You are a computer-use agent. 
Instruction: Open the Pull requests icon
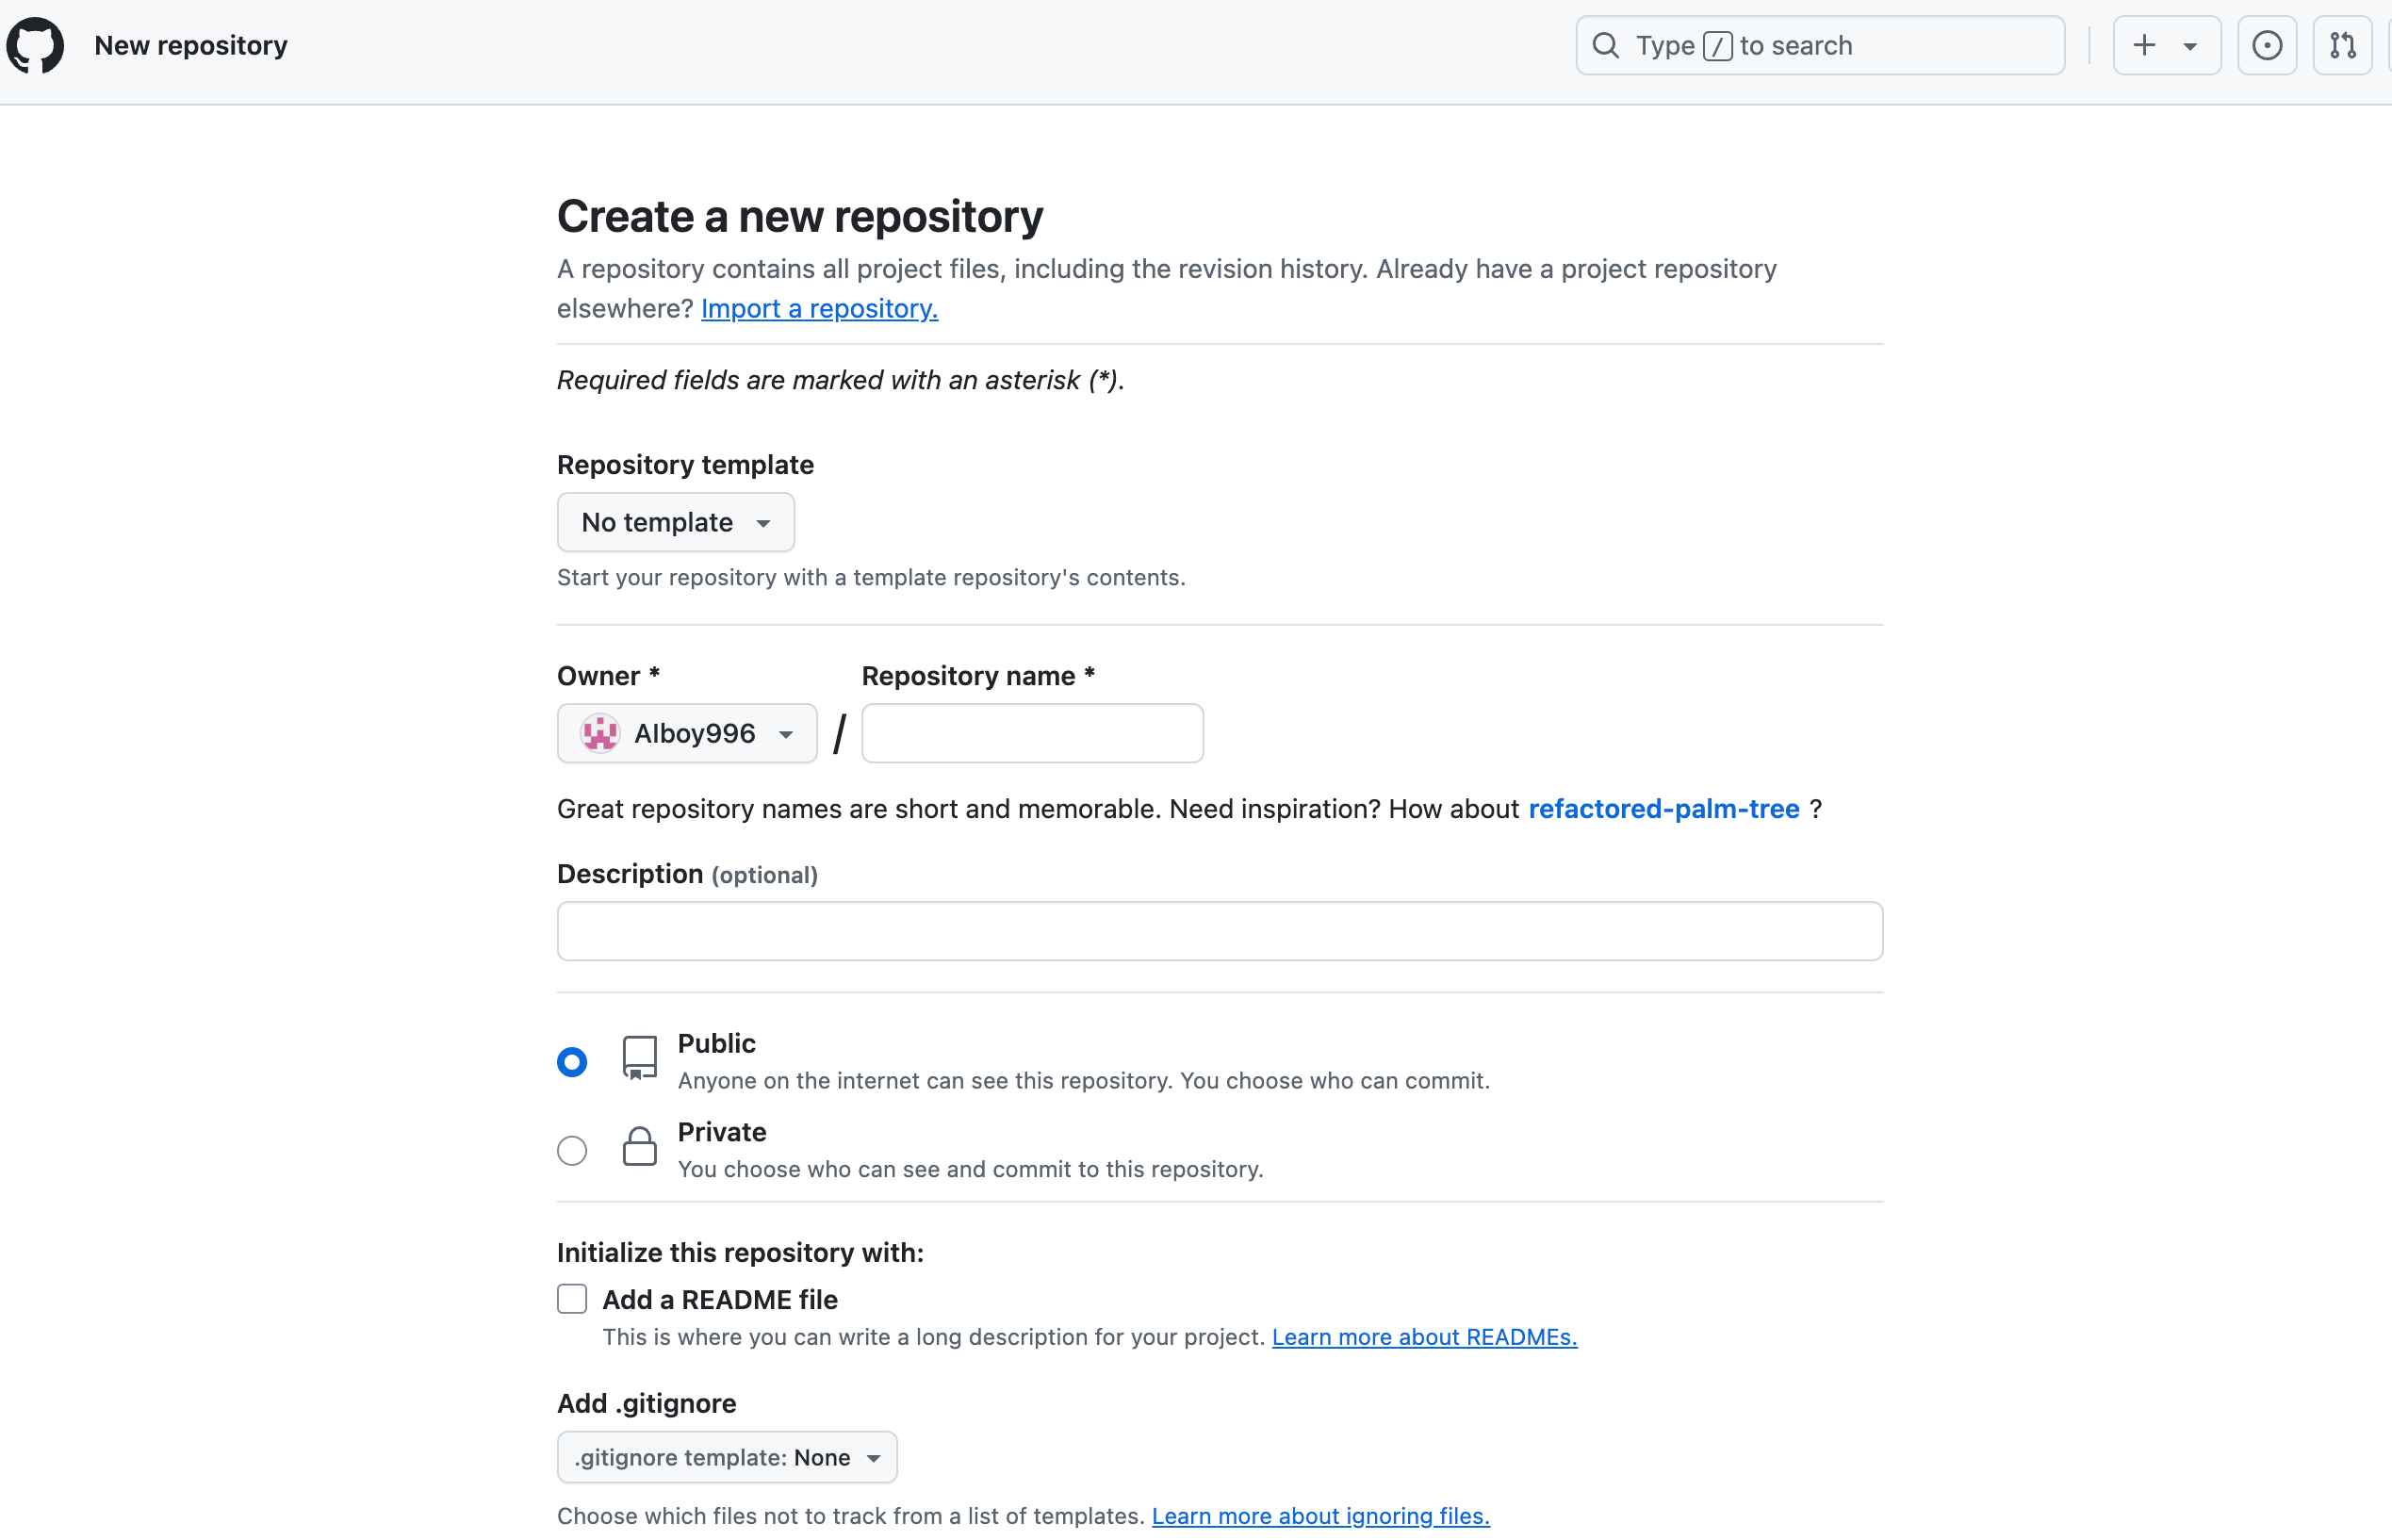[2342, 45]
